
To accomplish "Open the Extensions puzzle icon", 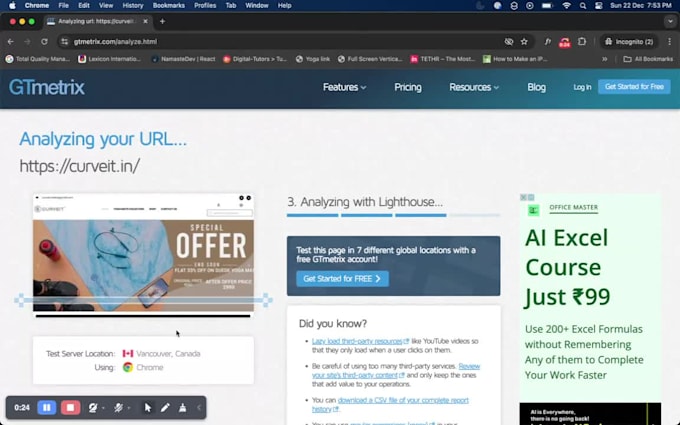I will (582, 42).
